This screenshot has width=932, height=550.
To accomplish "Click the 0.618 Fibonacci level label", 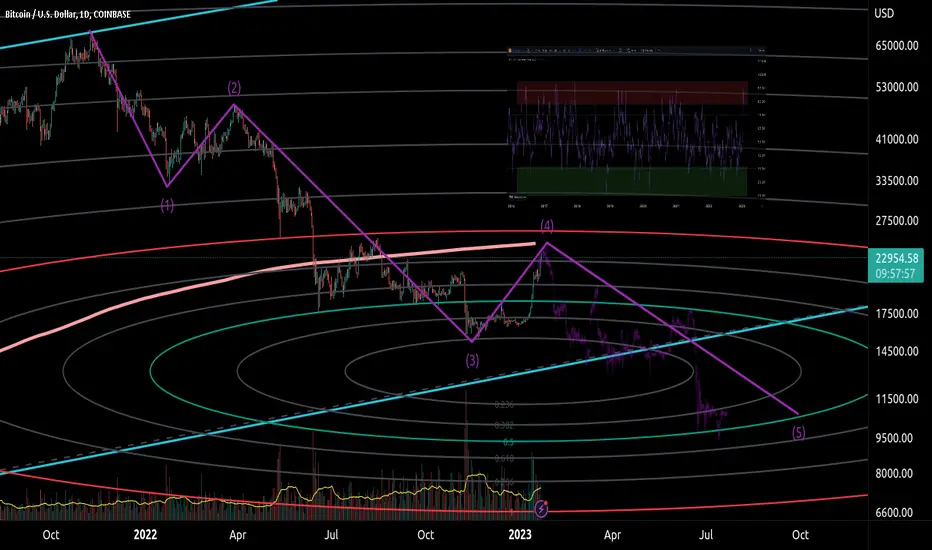I will (504, 458).
